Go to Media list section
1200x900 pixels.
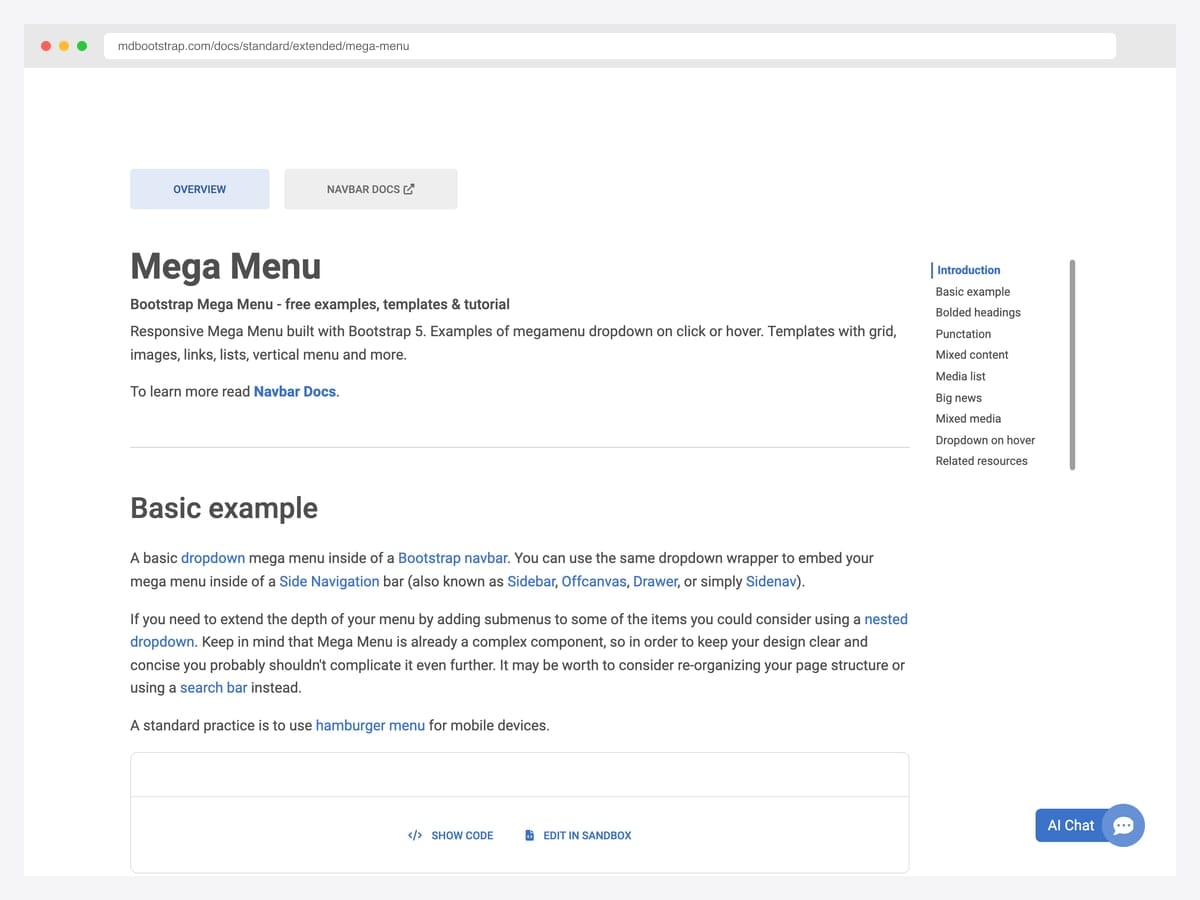[x=961, y=376]
